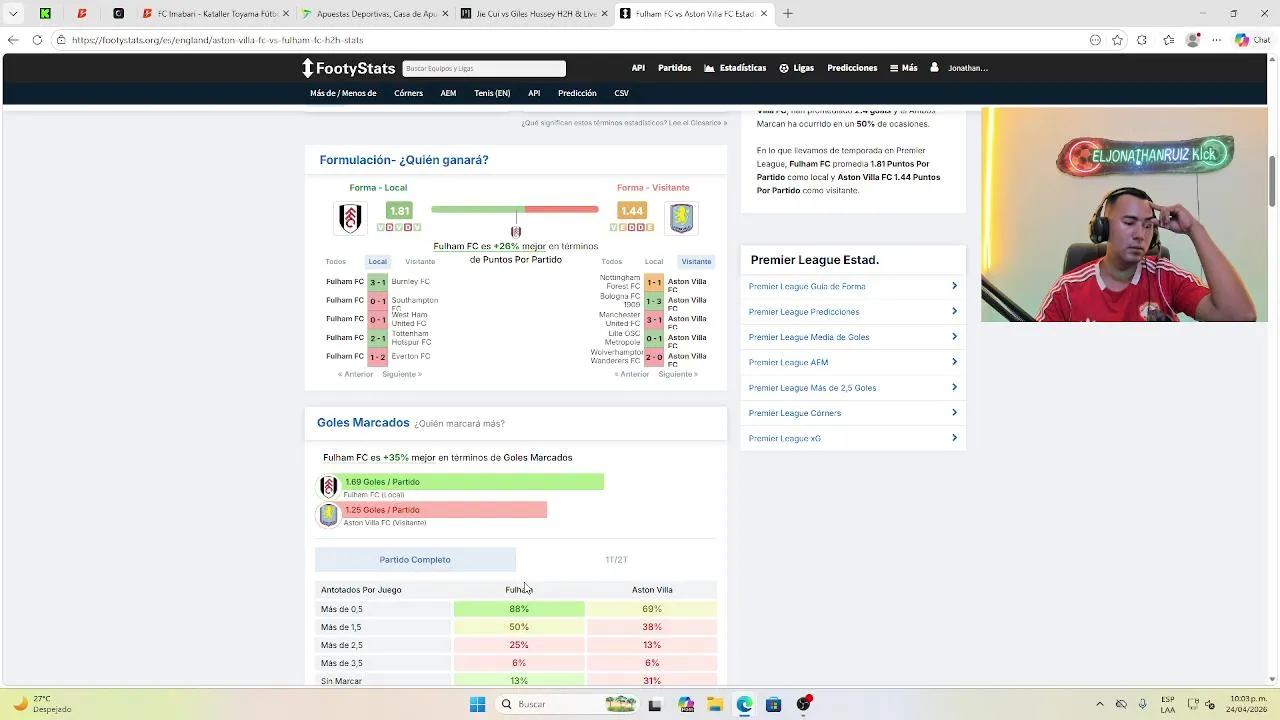This screenshot has height=720, width=1280.
Task: Click the Fulham FC crest under Forma - Local
Action: [350, 218]
